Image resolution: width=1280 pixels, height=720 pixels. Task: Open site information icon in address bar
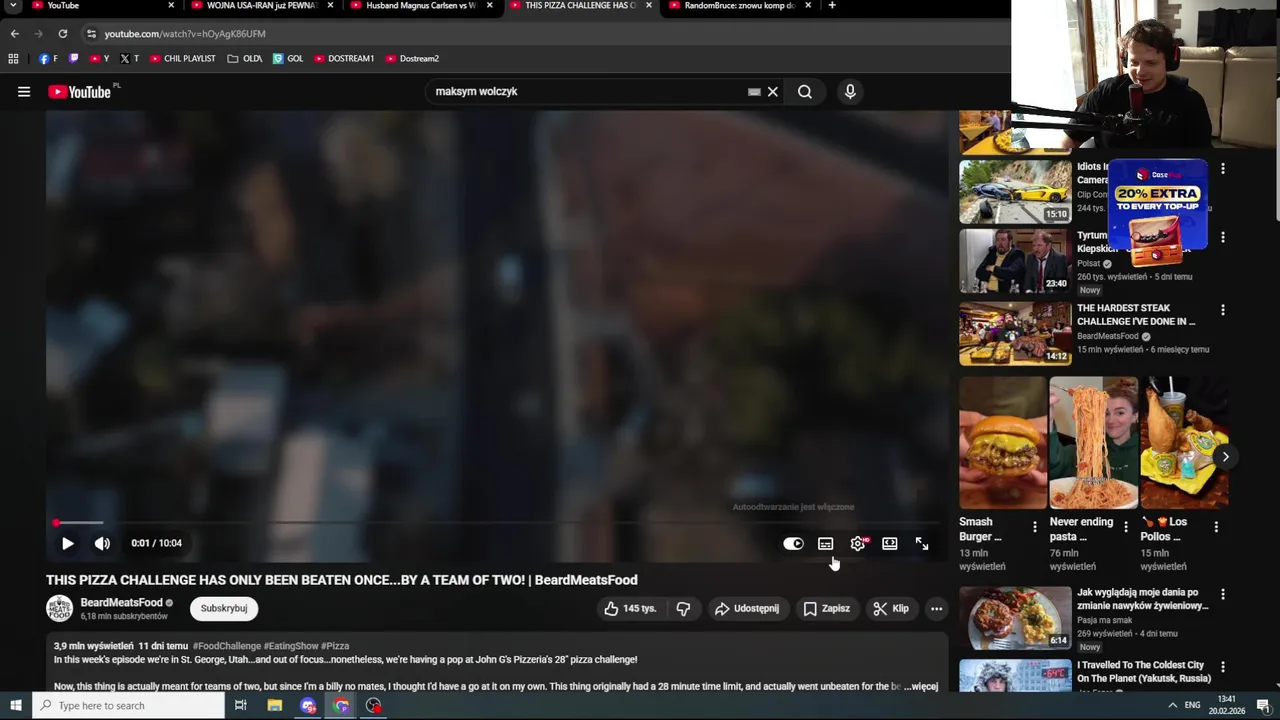92,34
